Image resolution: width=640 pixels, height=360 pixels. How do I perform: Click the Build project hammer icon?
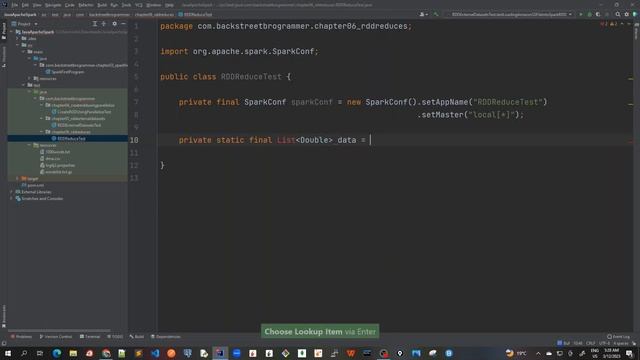tap(436, 15)
